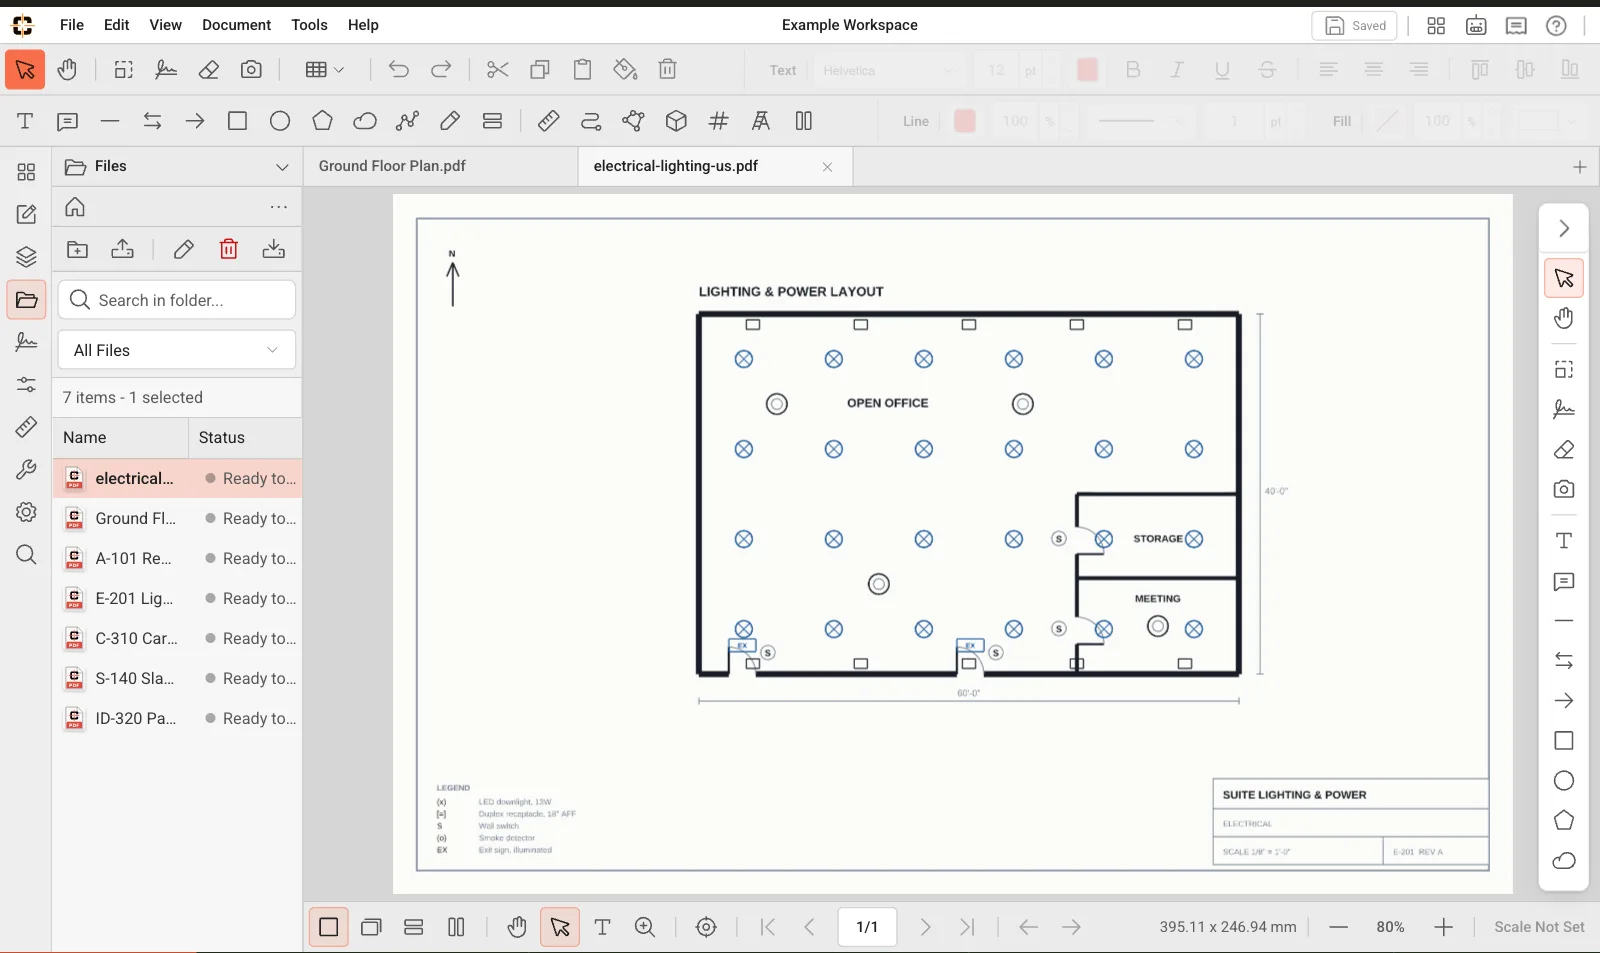
Task: Select the Polygon shape tool in annotation toolbar
Action: point(322,121)
